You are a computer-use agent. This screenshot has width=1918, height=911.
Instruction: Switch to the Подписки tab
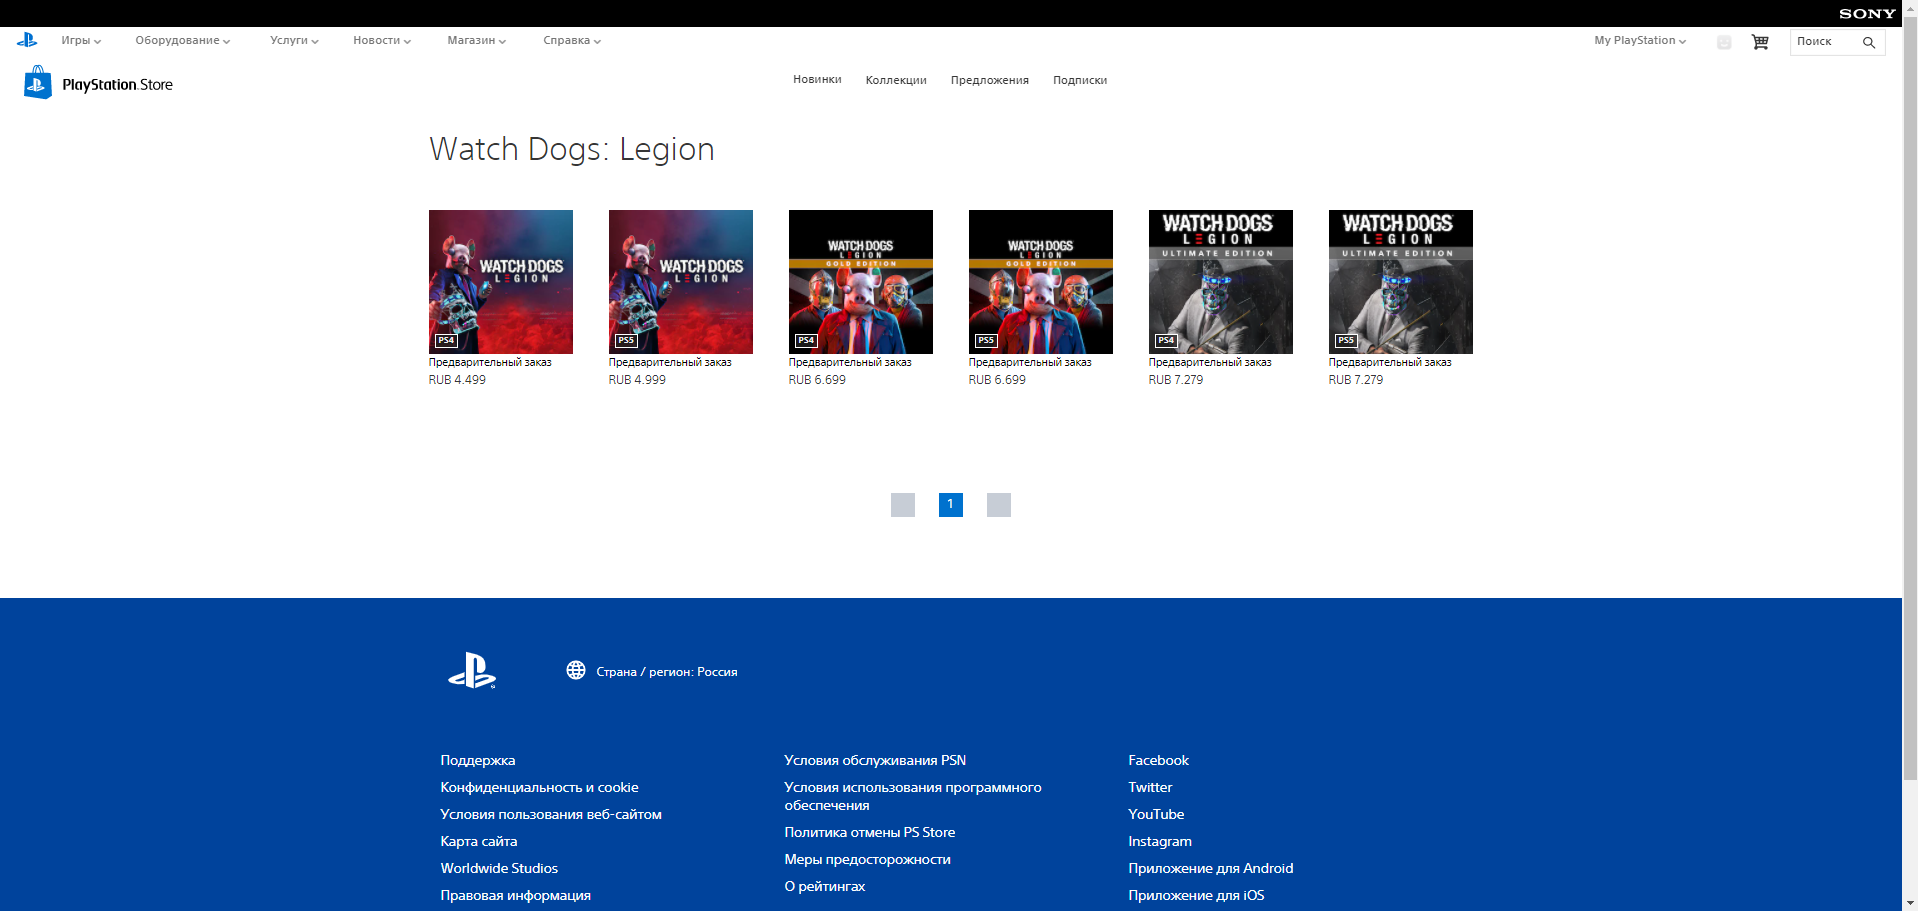click(x=1080, y=80)
